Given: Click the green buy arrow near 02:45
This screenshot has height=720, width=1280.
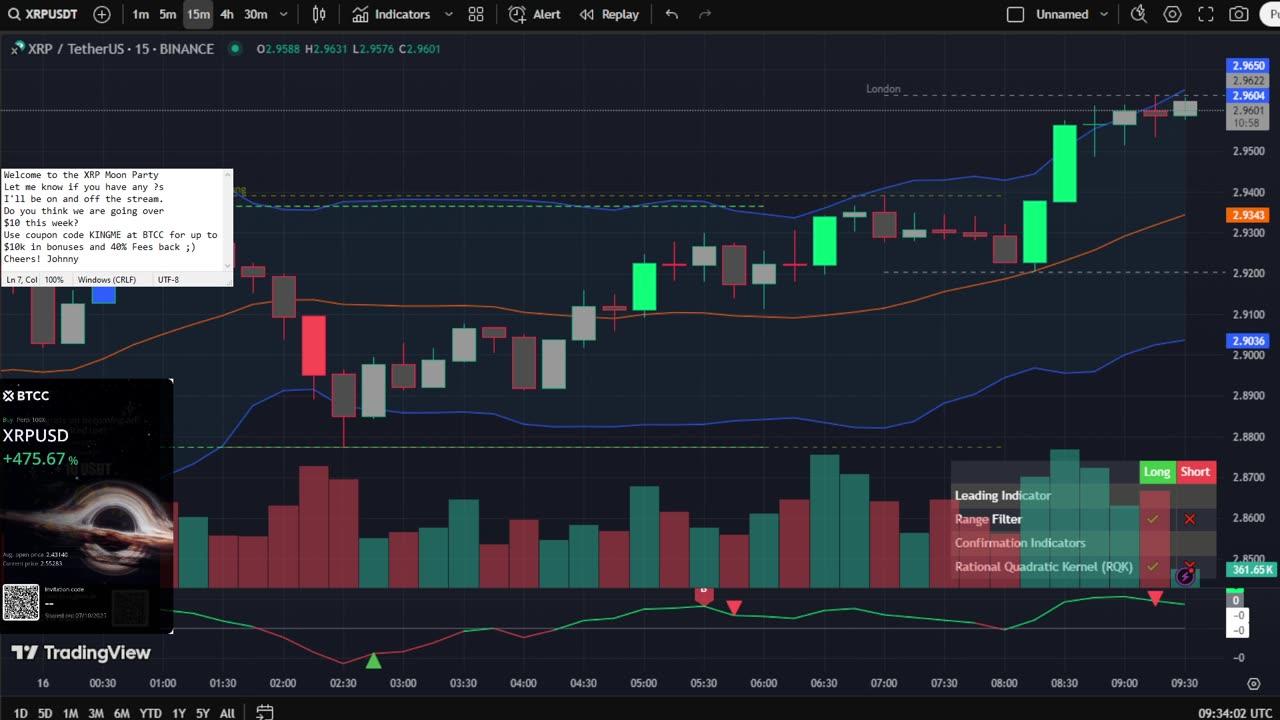Looking at the screenshot, I should click(x=374, y=660).
